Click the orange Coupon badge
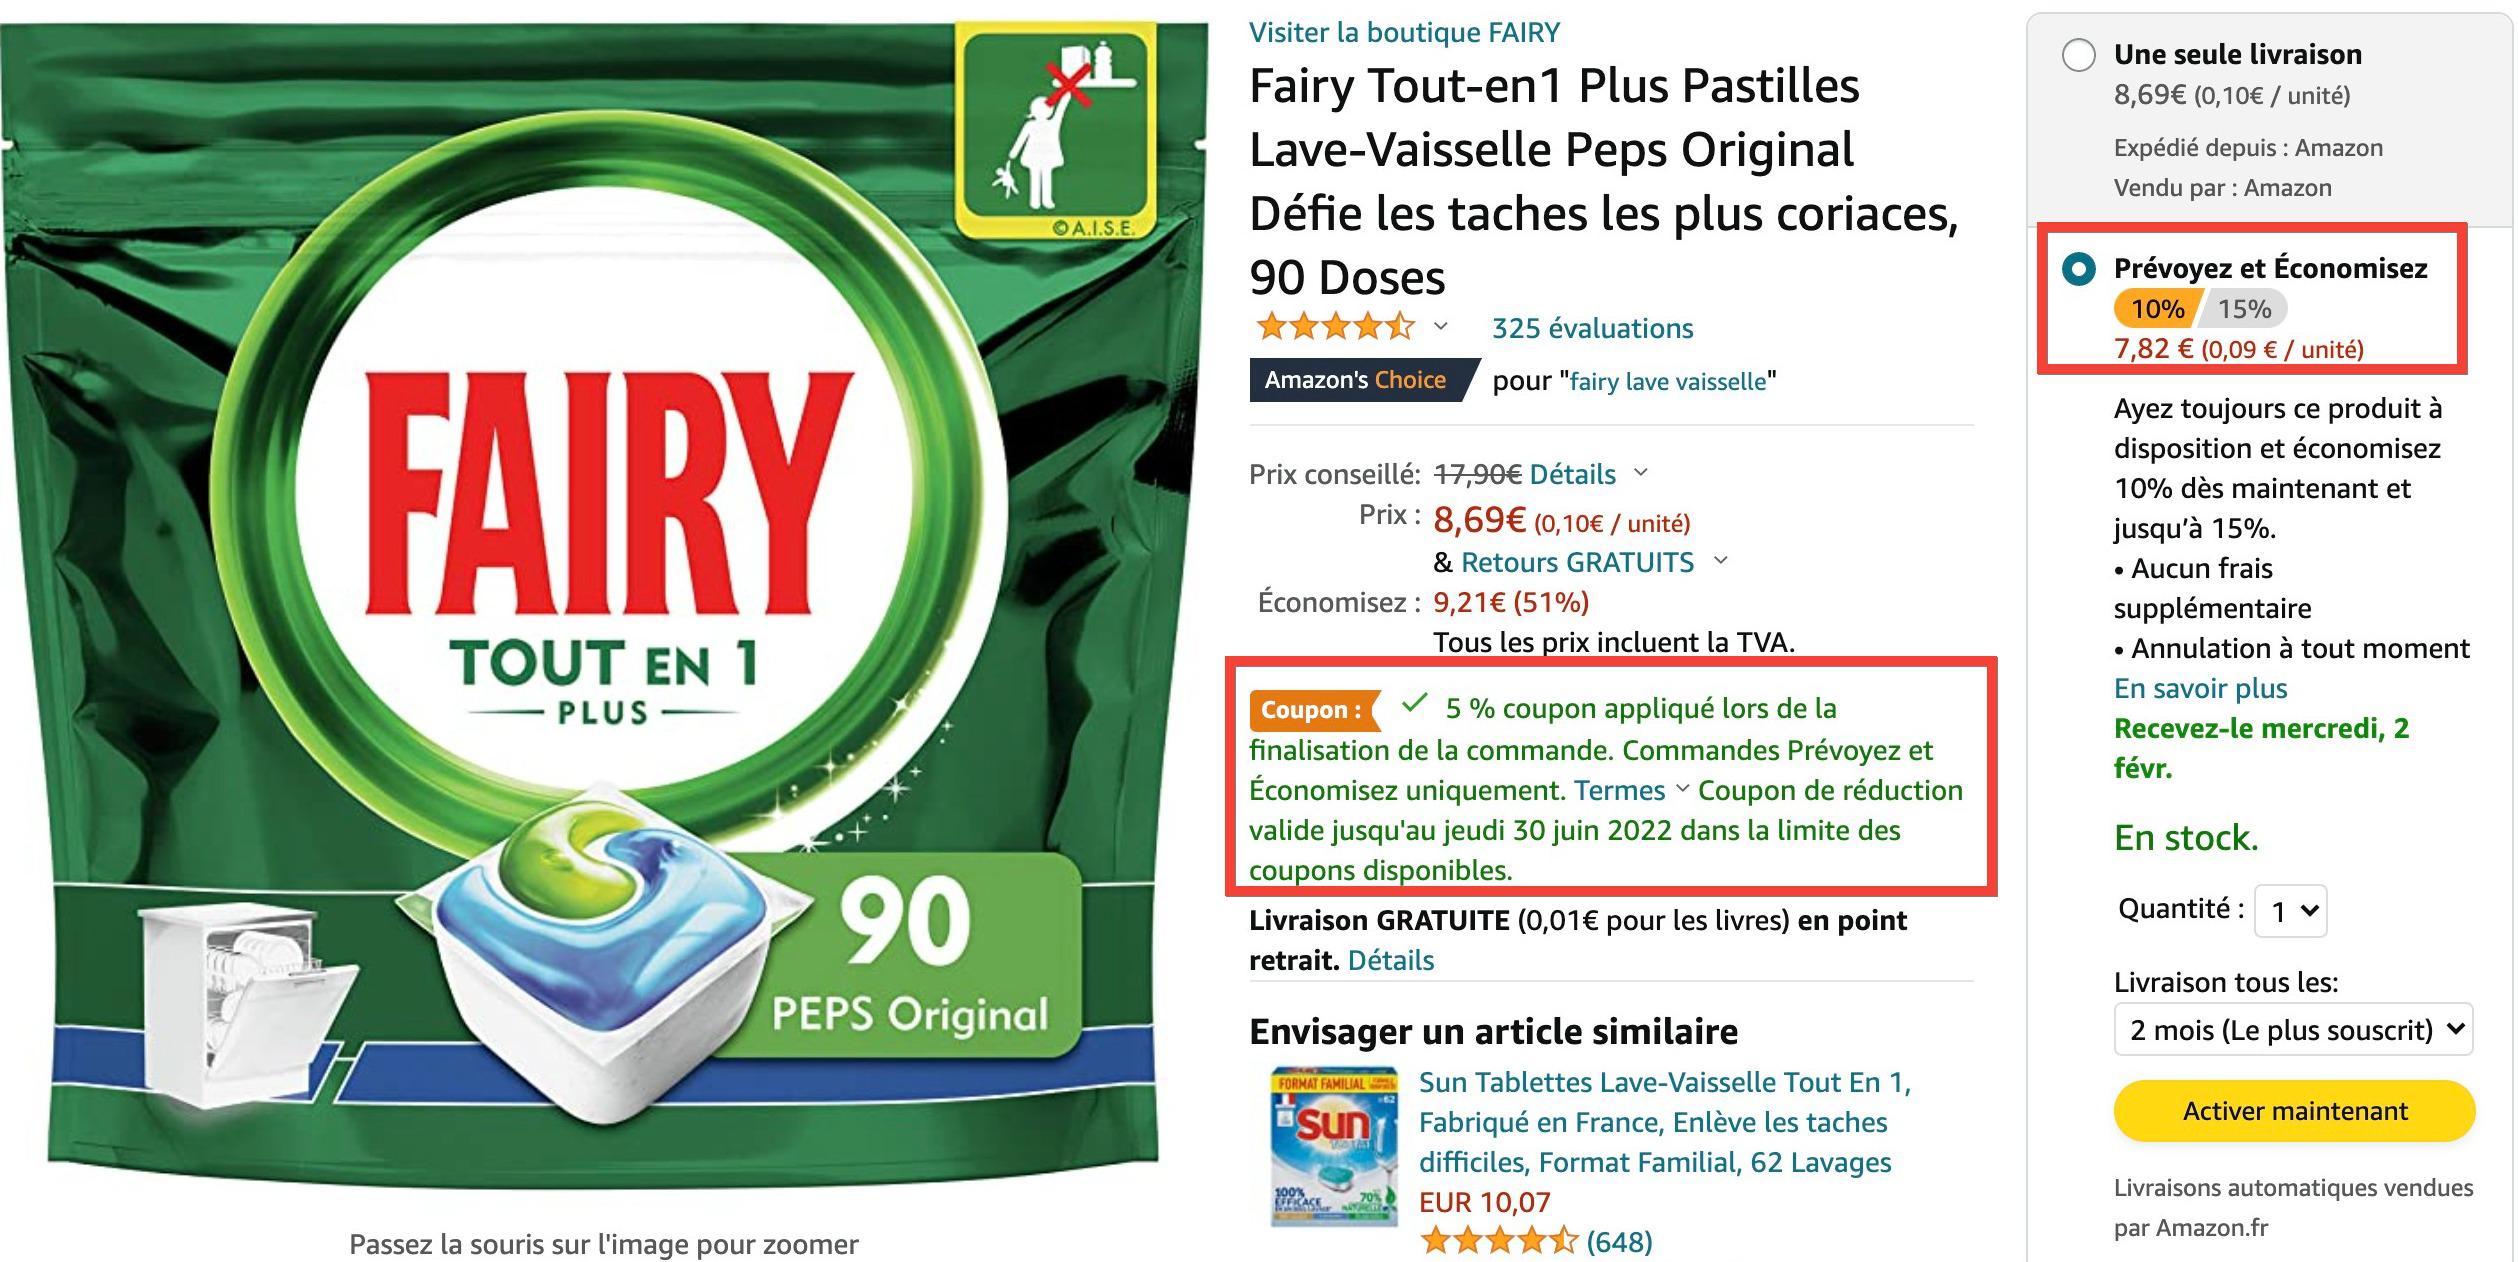Screen dimensions: 2518x1262 click(x=1315, y=710)
